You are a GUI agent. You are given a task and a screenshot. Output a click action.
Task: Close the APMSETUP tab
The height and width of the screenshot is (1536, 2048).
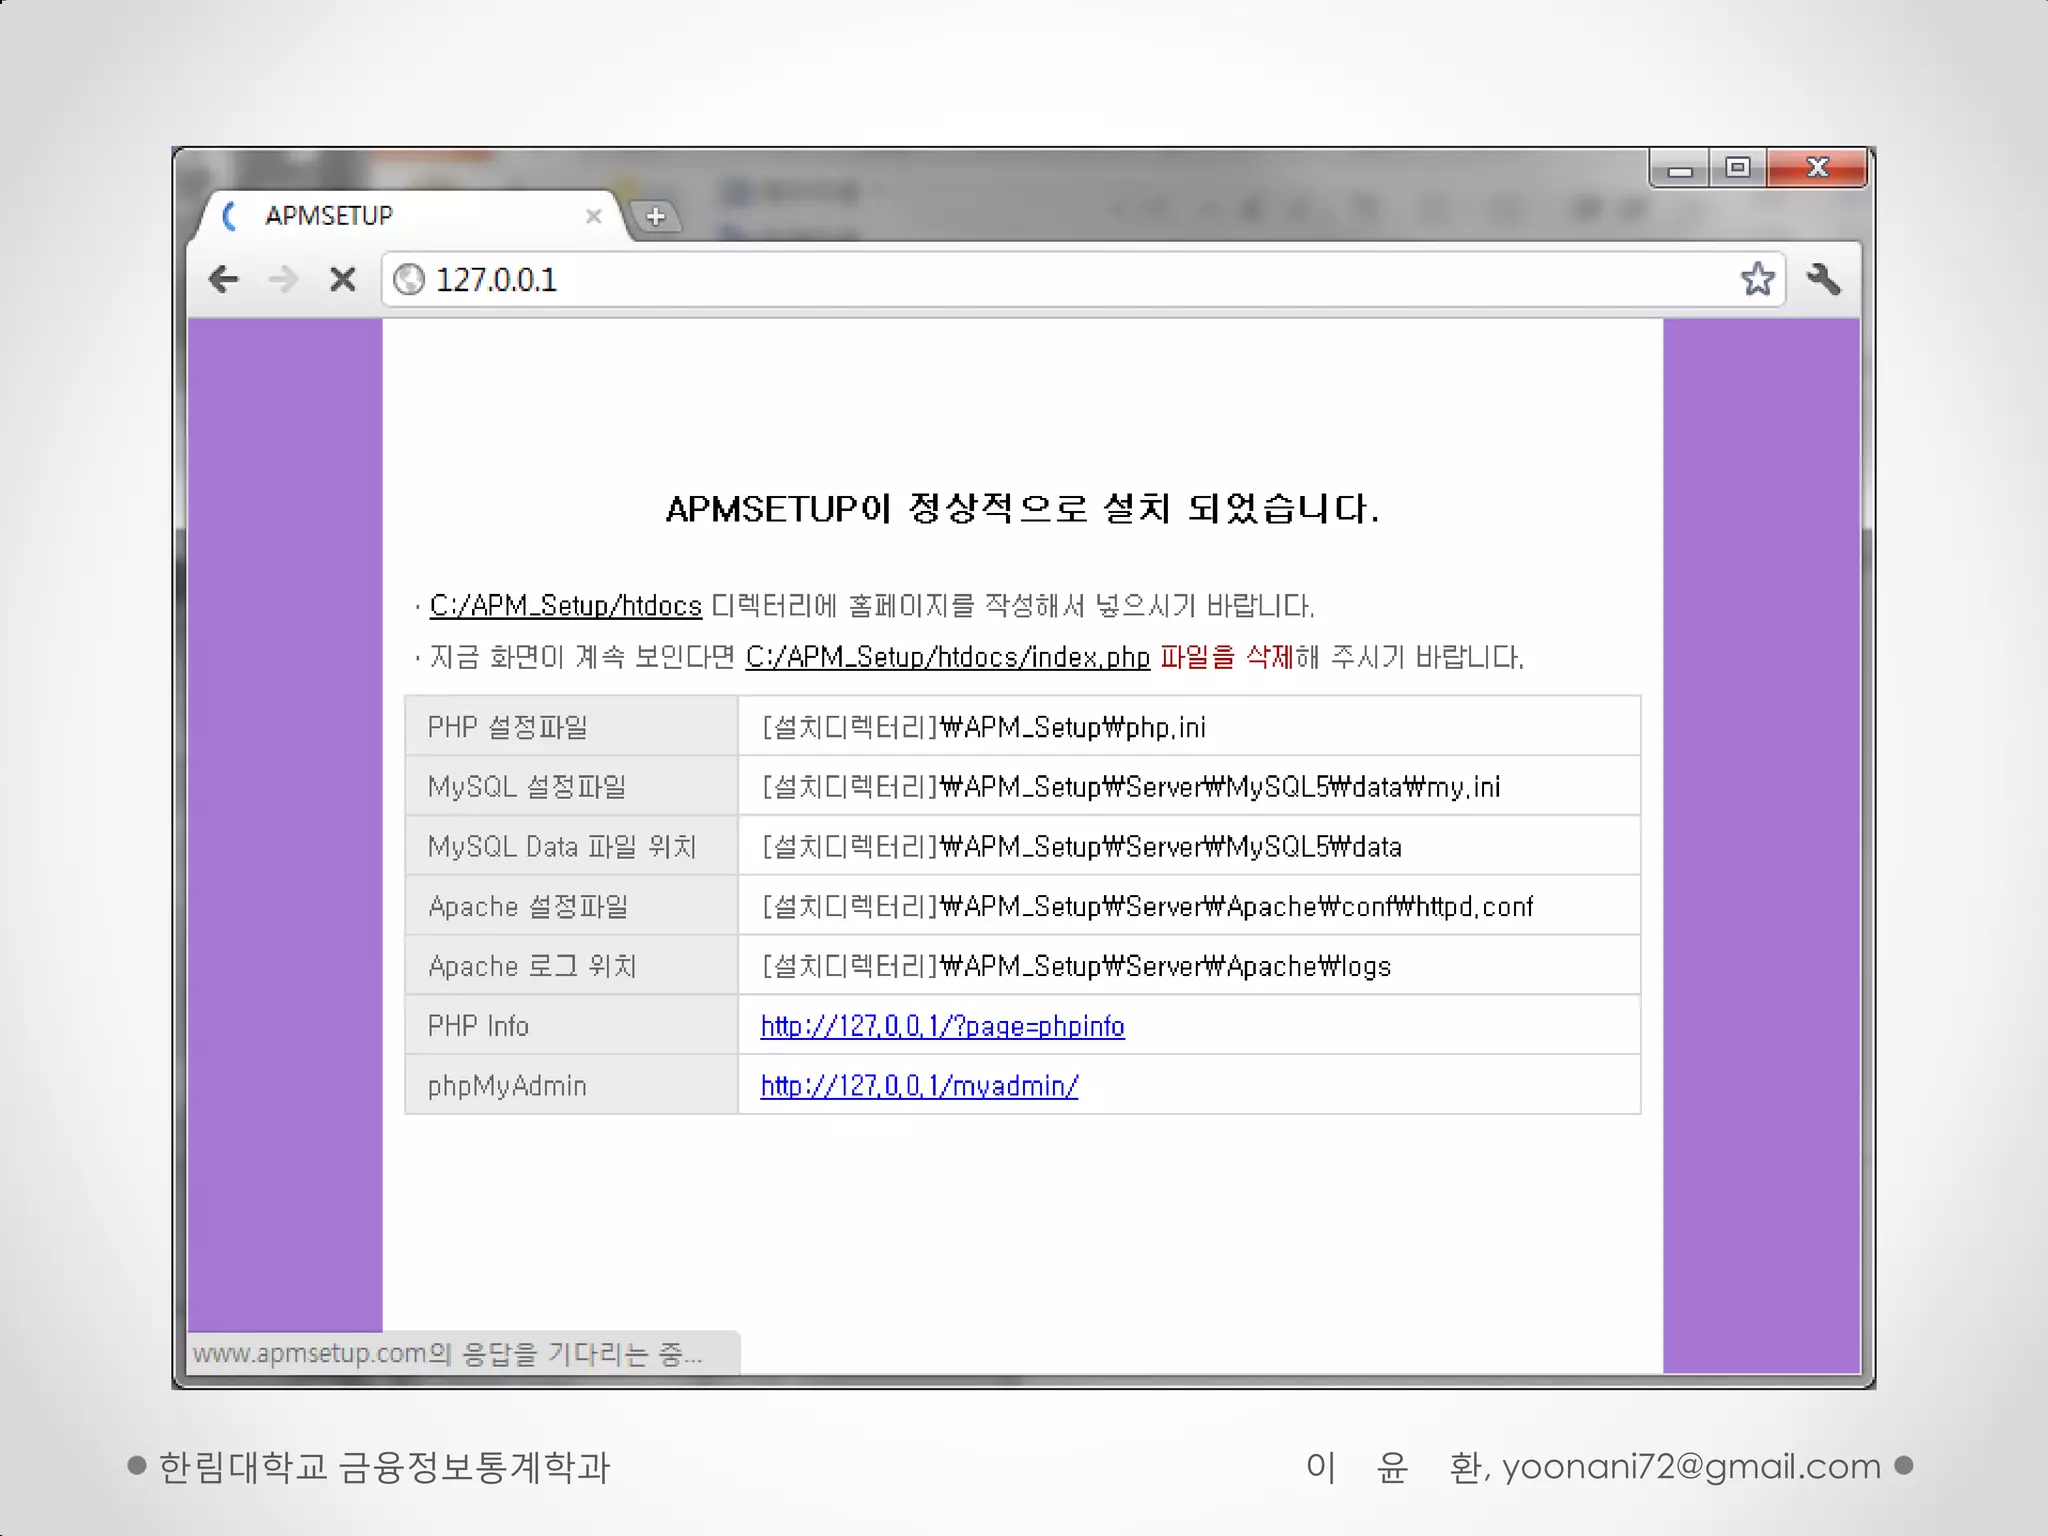(593, 216)
